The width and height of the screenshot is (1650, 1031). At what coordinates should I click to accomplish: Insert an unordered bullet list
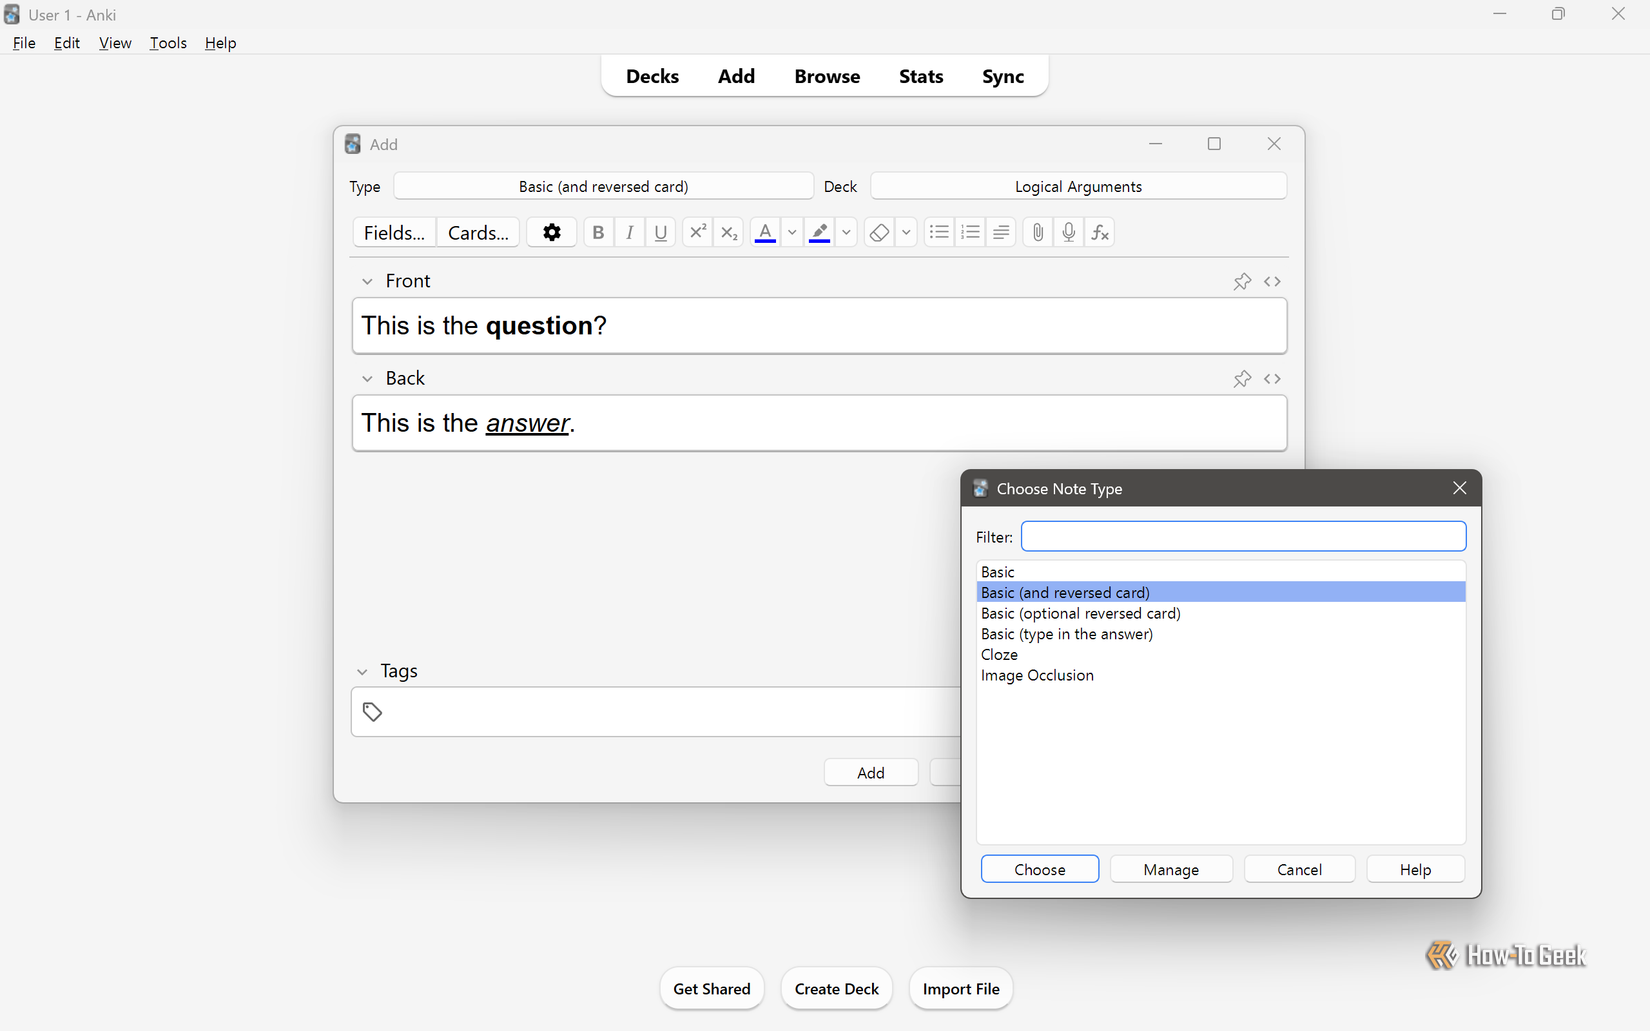[x=938, y=232]
